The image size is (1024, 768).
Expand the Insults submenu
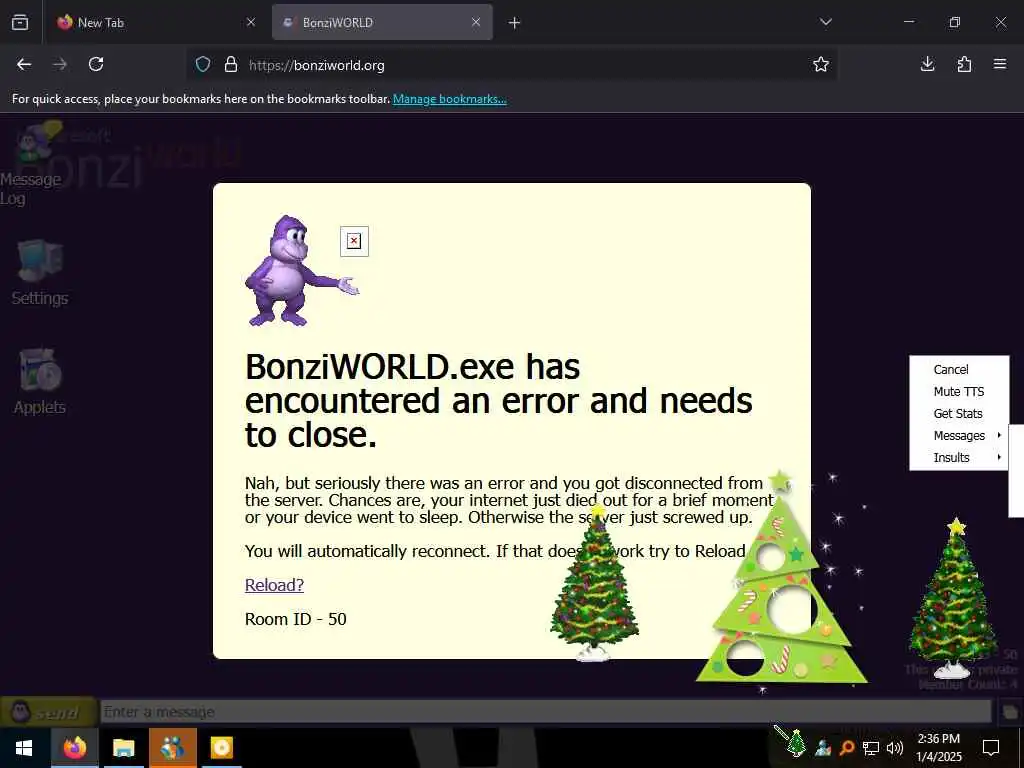click(959, 458)
